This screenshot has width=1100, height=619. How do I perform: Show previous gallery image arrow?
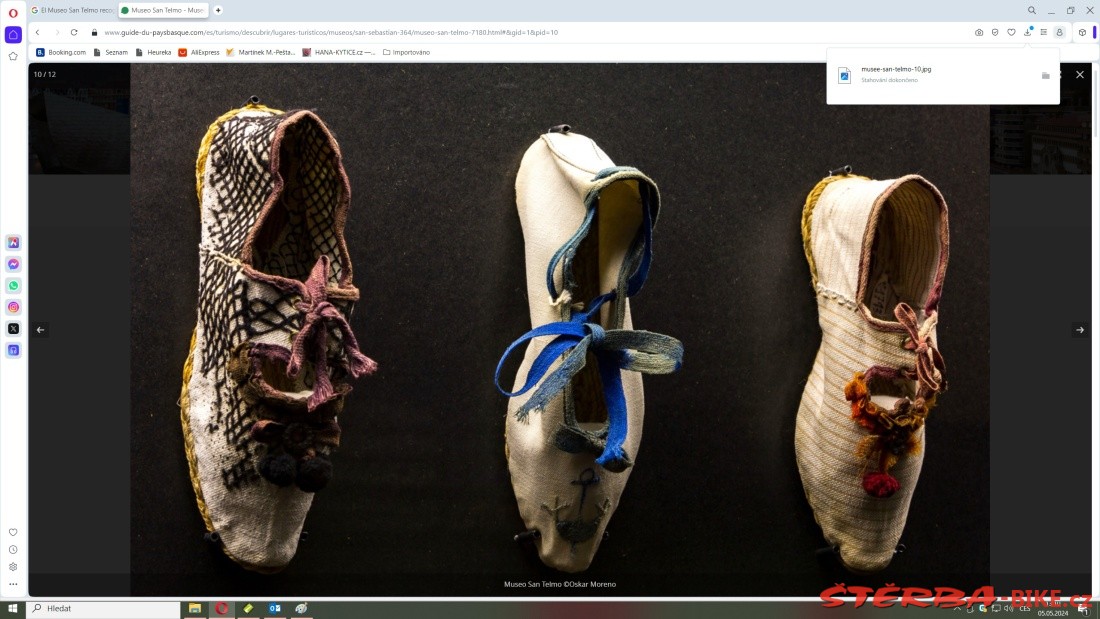click(40, 330)
